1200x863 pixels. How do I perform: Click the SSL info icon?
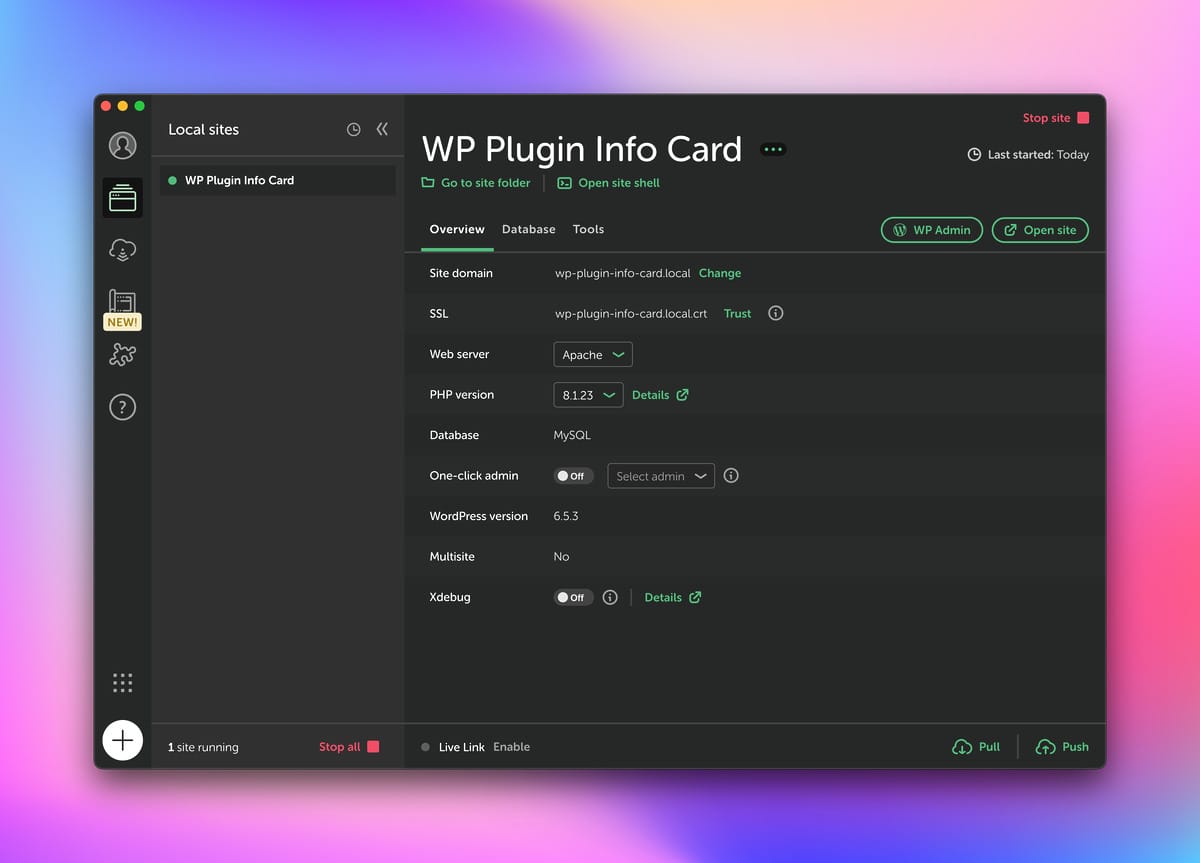coord(775,313)
